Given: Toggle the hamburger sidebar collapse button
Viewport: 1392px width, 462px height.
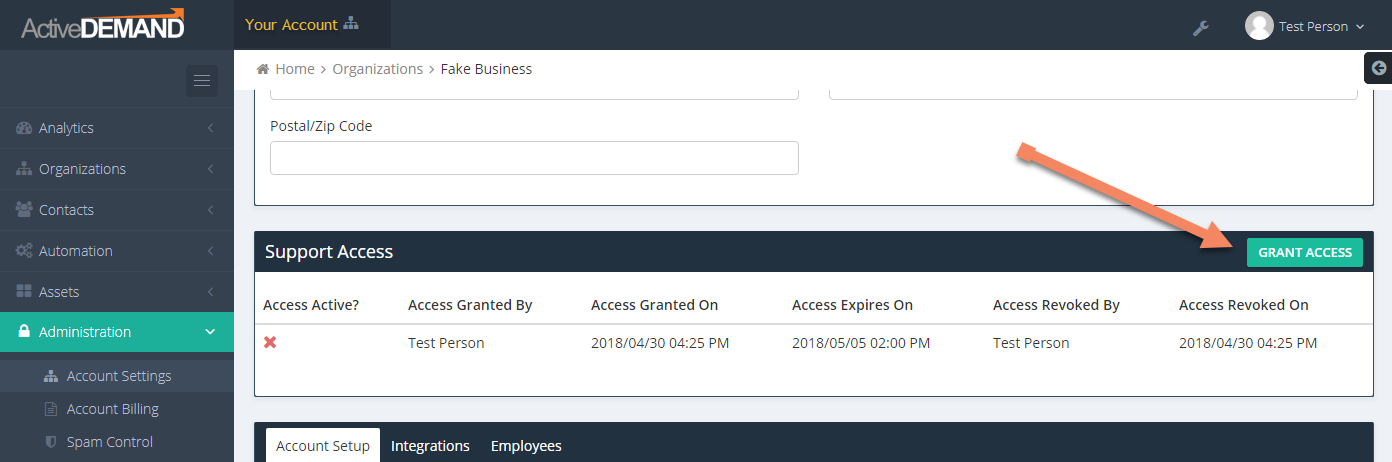Looking at the screenshot, I should coord(201,81).
